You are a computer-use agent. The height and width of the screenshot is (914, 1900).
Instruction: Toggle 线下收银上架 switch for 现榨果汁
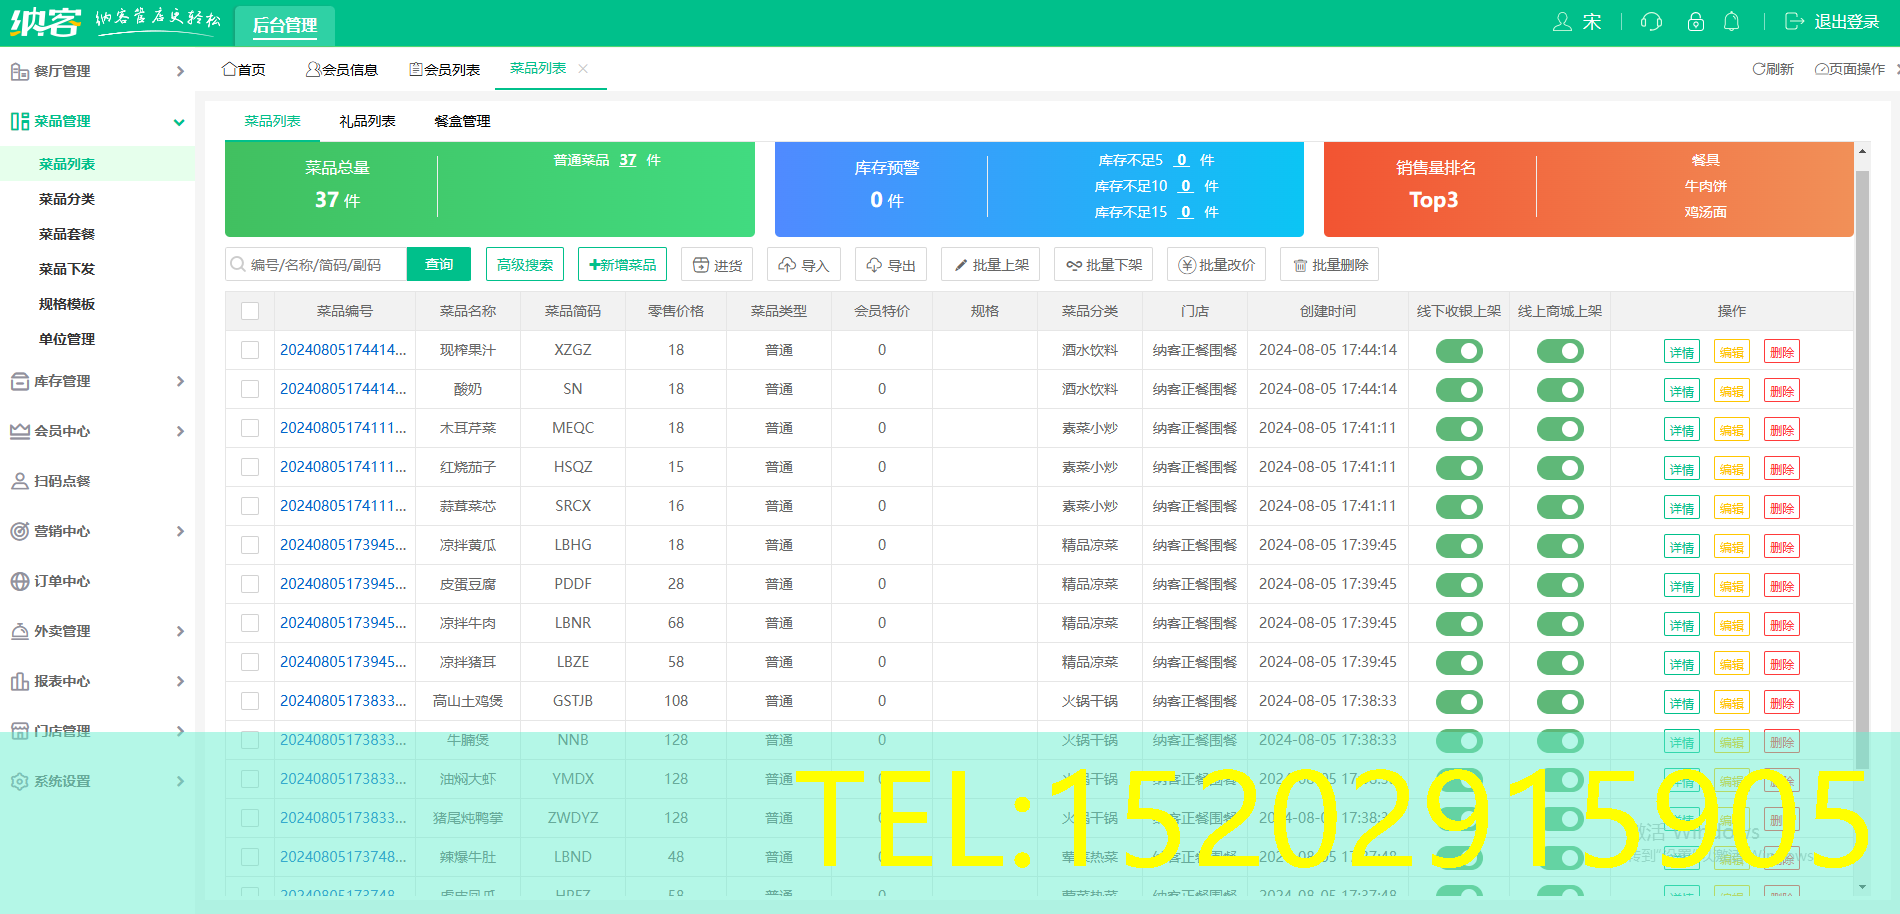1459,351
